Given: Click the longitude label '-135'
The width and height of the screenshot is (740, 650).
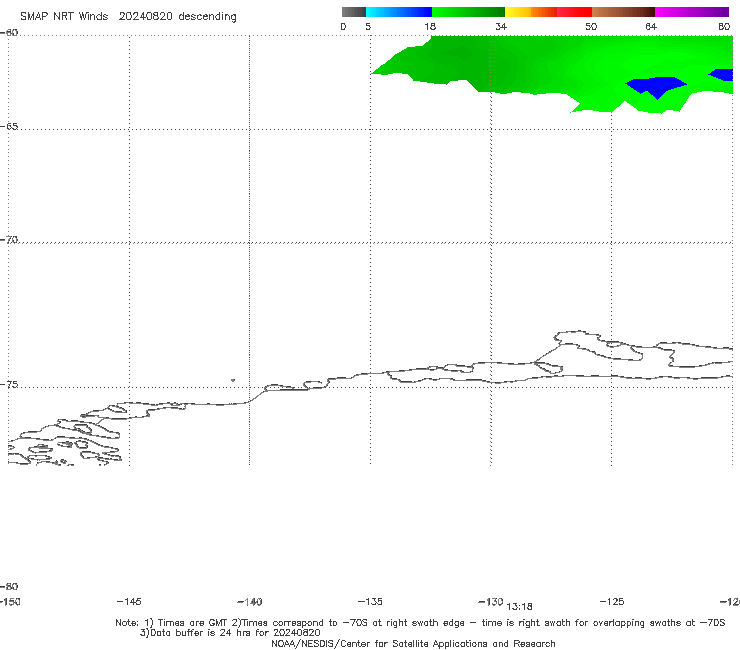Looking at the screenshot, I should [370, 602].
